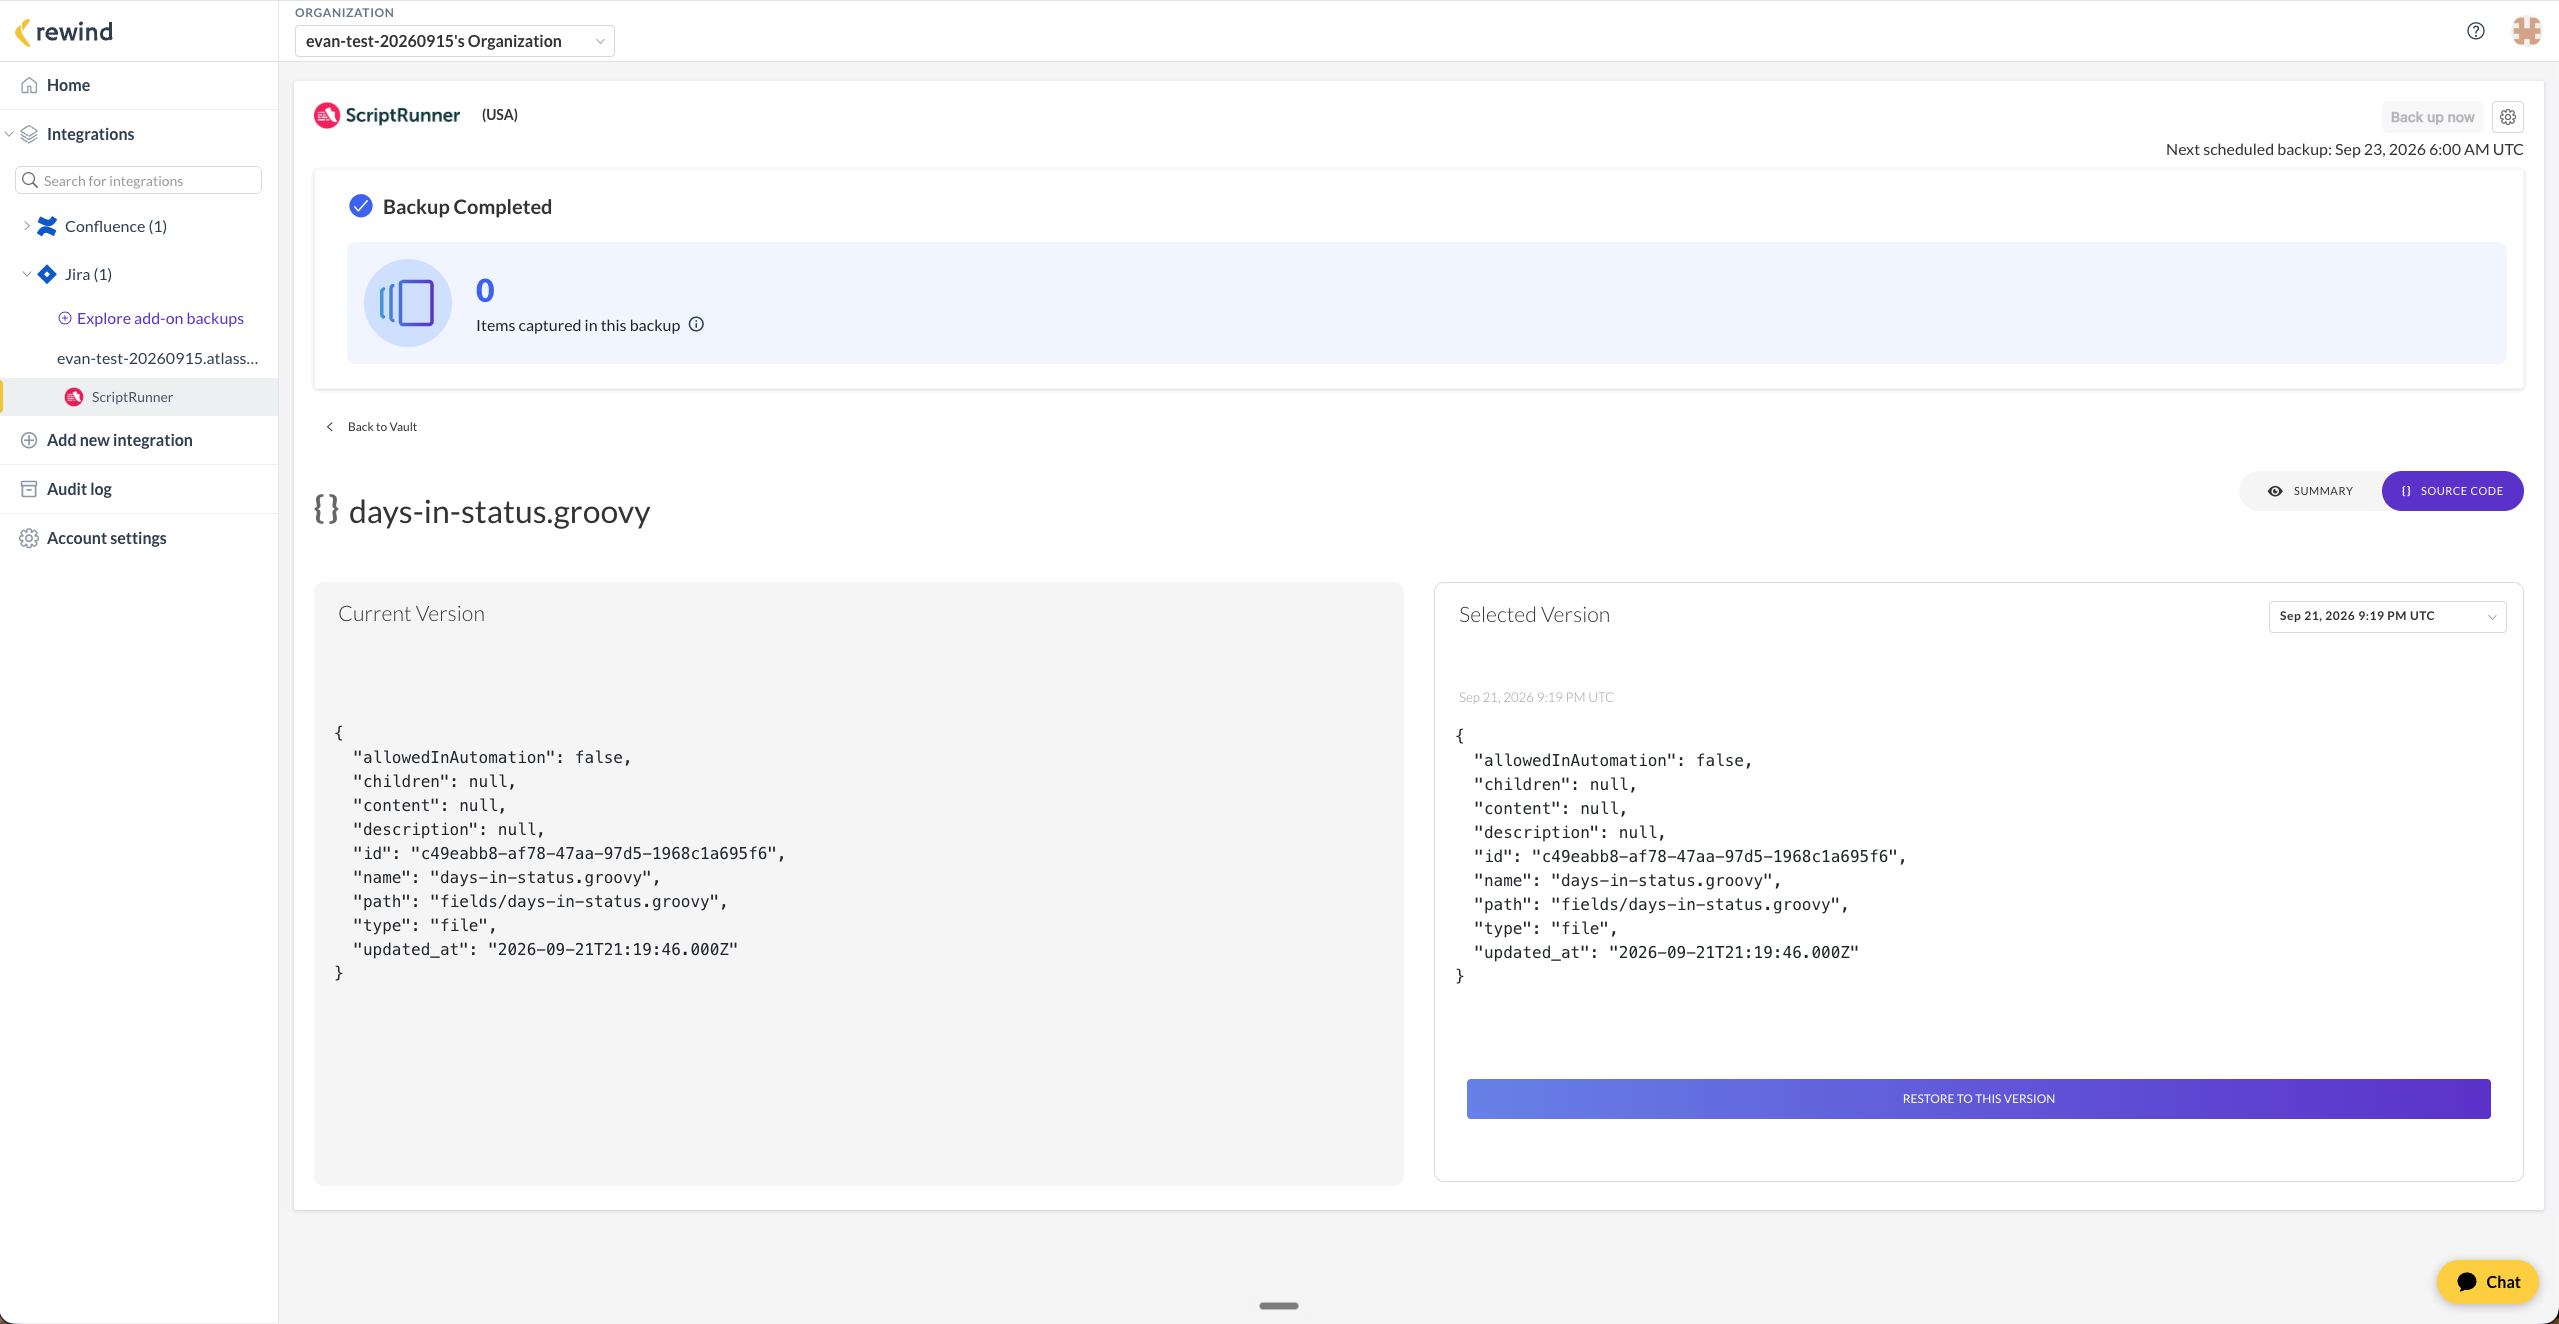This screenshot has width=2559, height=1324.
Task: Click the "path" line in Current Version
Action: tap(540, 901)
